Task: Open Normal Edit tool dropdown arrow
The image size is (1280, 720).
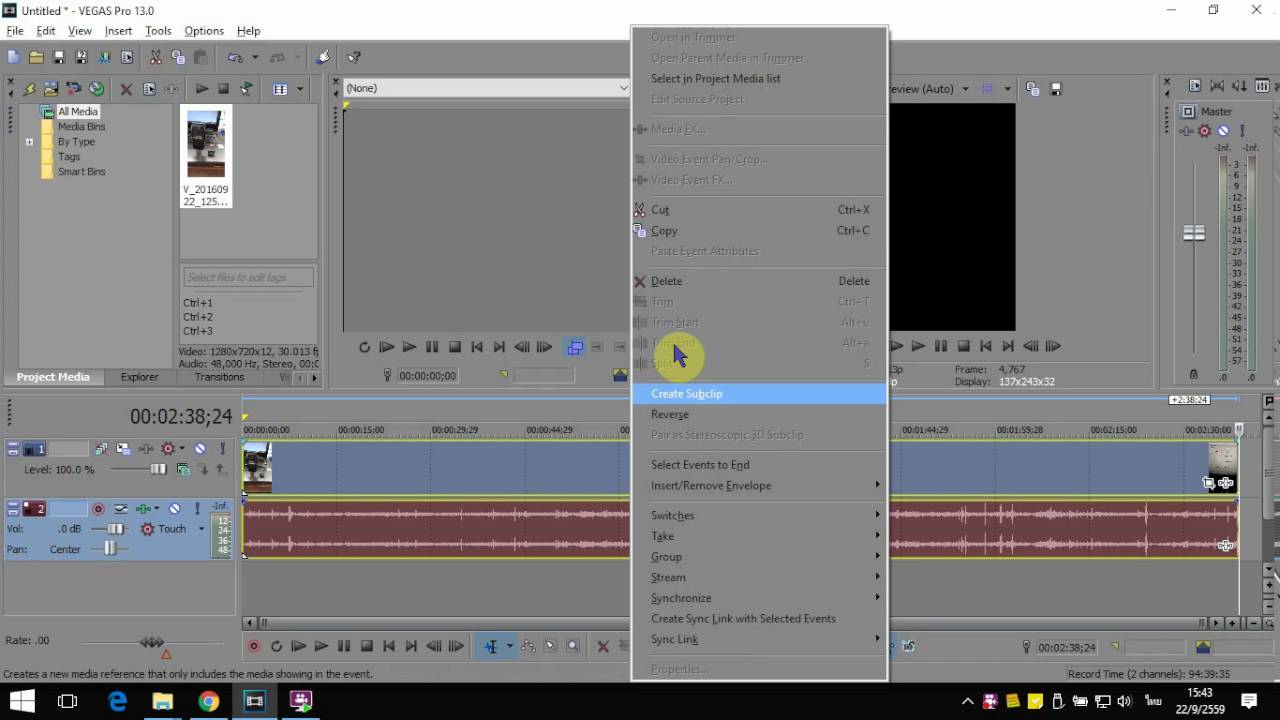Action: pos(509,647)
